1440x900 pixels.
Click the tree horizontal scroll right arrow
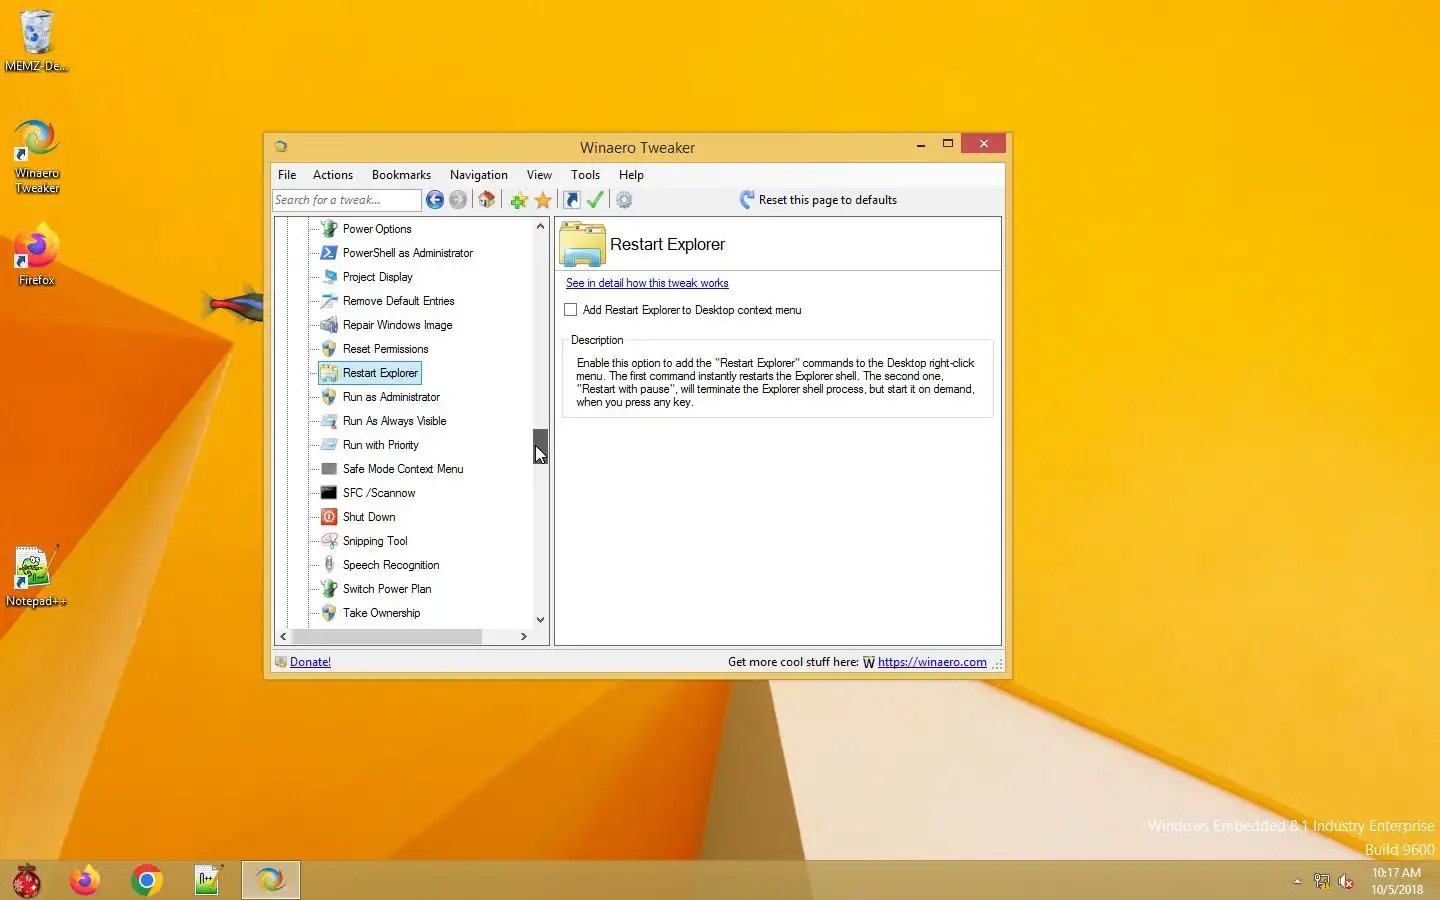point(524,637)
